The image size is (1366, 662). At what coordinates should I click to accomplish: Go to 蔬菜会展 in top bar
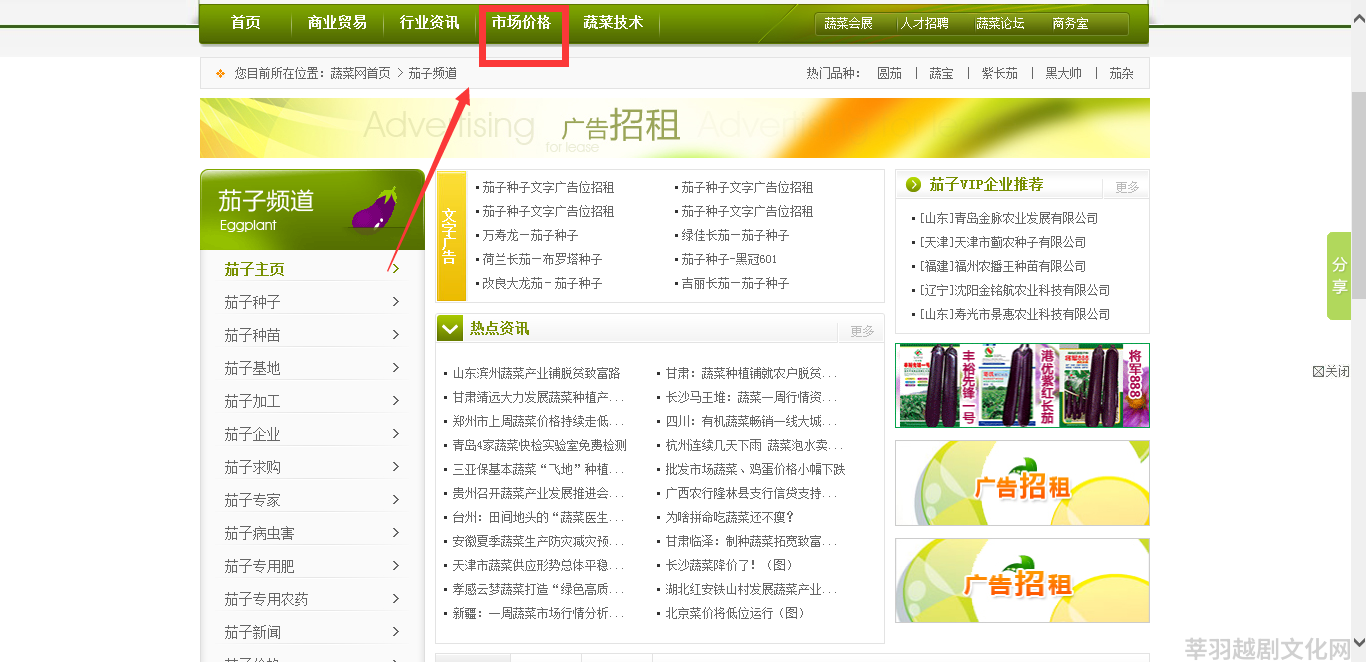coord(849,23)
